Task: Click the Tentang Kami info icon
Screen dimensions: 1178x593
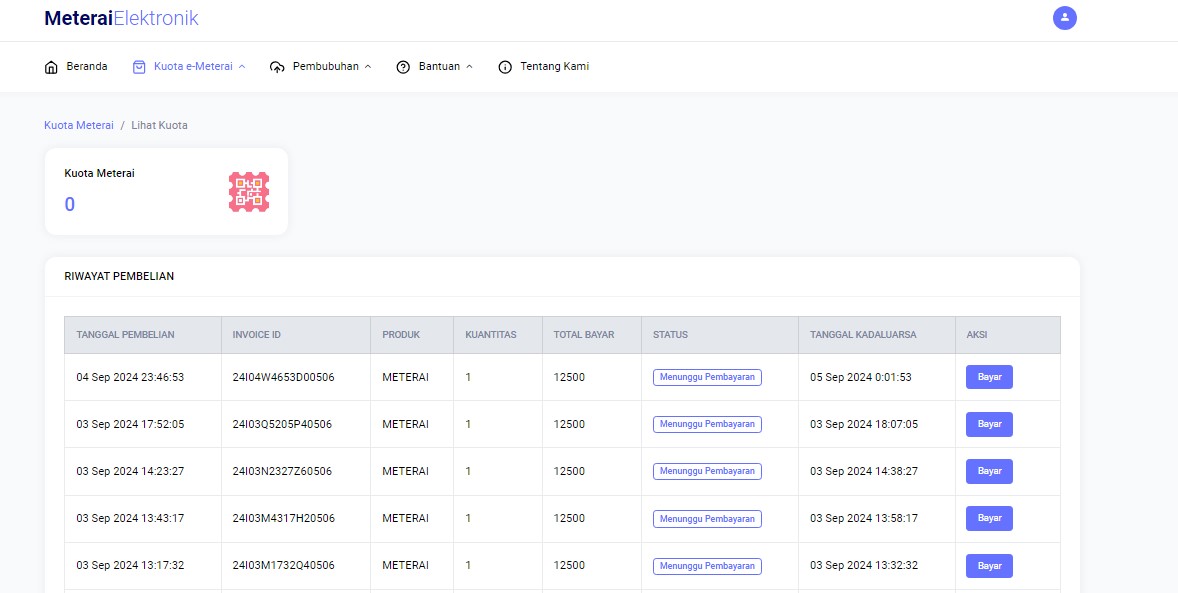Action: click(505, 67)
